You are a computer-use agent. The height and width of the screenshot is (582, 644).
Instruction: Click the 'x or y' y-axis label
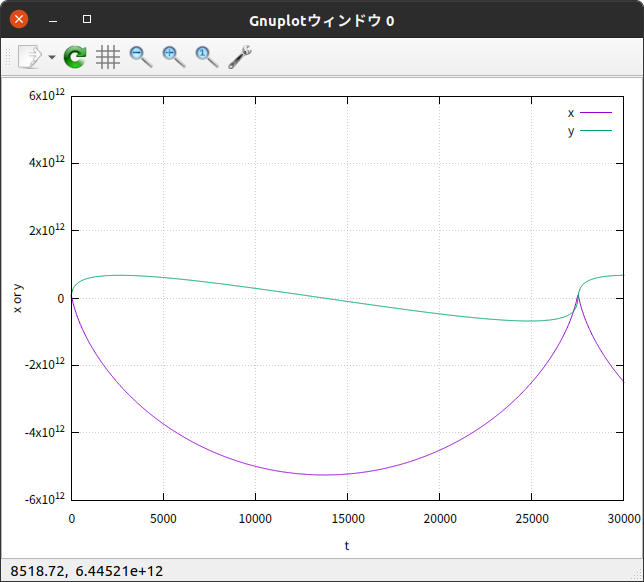coord(17,299)
